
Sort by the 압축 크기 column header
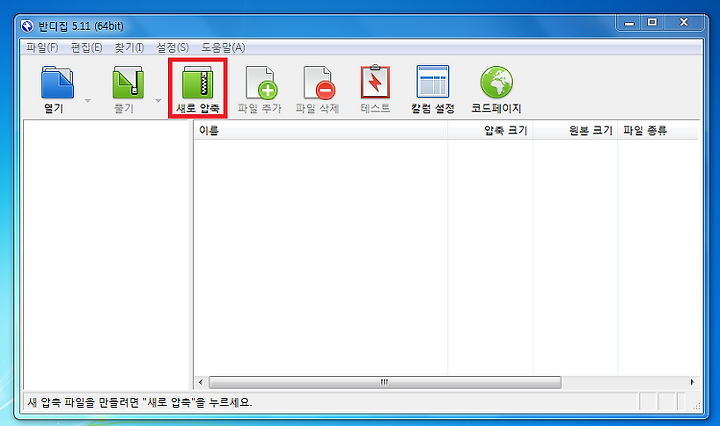click(490, 130)
